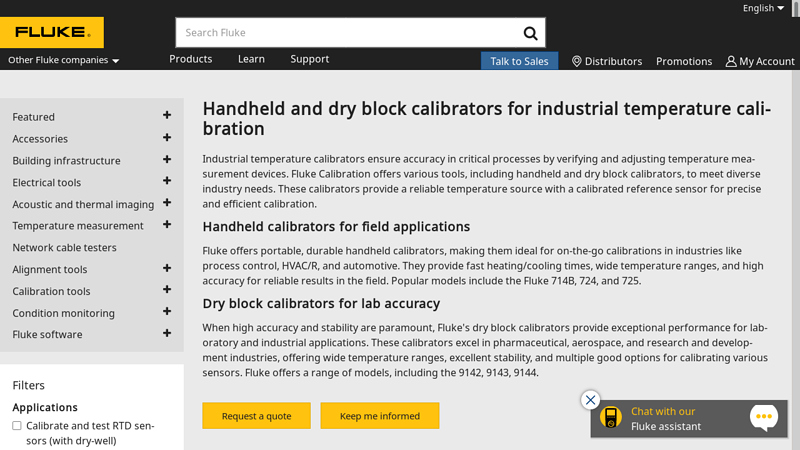Click the Filters heading
This screenshot has width=800, height=450.
pyautogui.click(x=29, y=385)
